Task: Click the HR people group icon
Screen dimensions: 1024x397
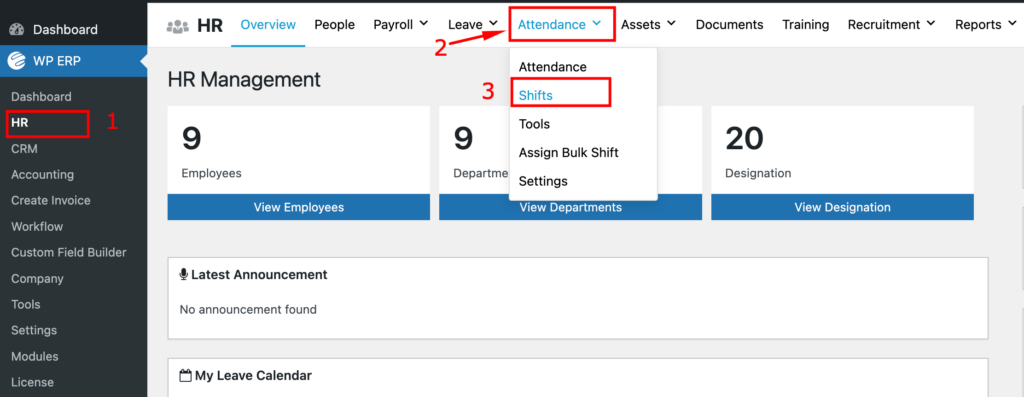Action: [x=178, y=25]
